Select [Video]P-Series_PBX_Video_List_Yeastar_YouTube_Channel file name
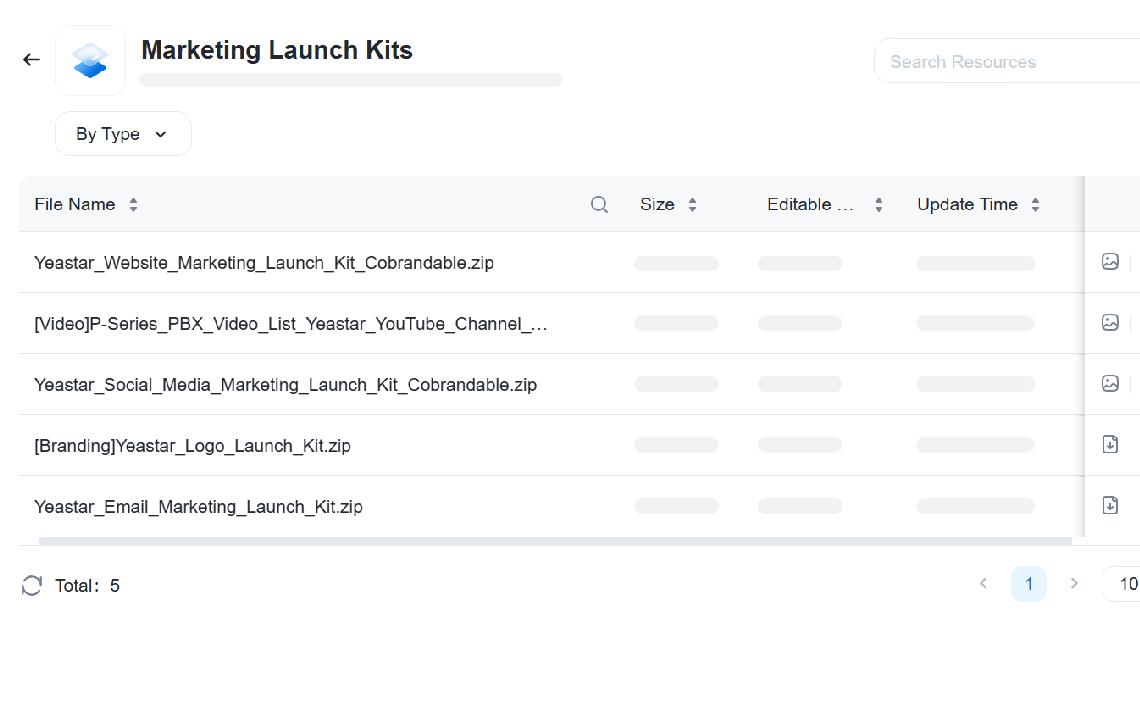Image resolution: width=1140 pixels, height=720 pixels. 291,324
